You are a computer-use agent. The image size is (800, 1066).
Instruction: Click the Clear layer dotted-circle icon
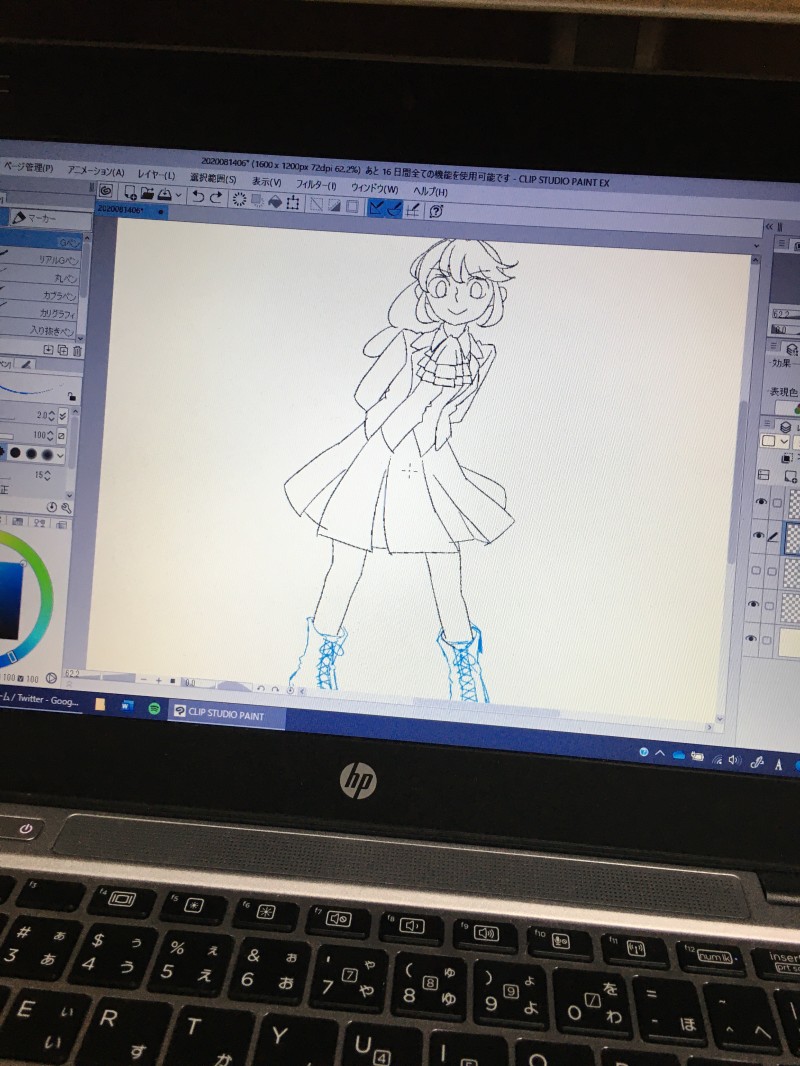click(x=239, y=199)
